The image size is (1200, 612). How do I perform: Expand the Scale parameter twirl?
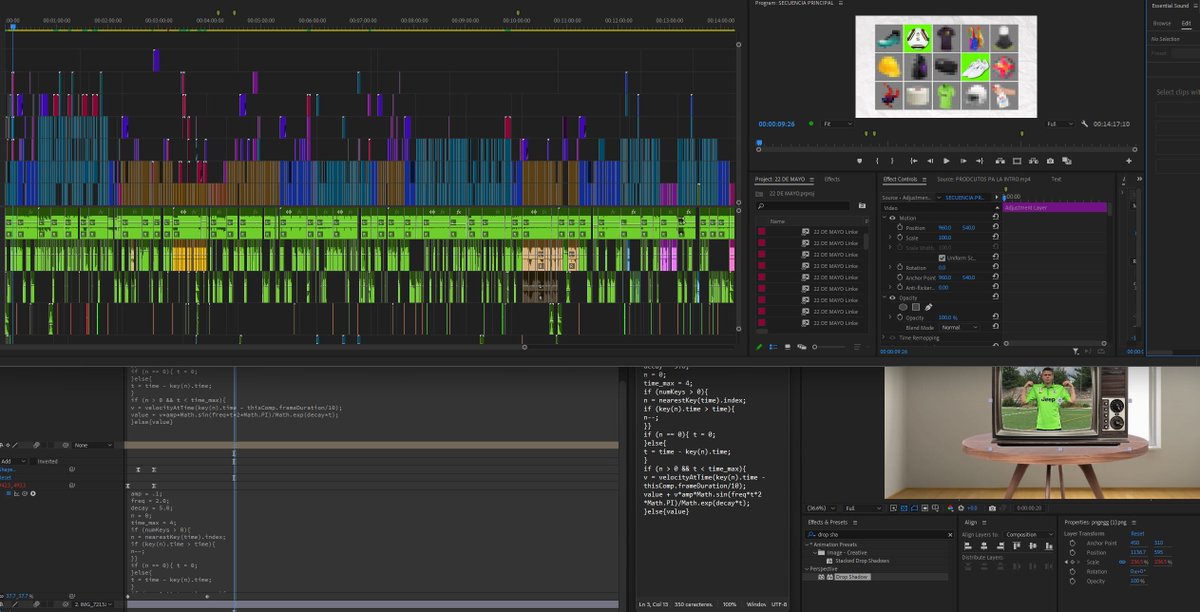click(x=890, y=237)
